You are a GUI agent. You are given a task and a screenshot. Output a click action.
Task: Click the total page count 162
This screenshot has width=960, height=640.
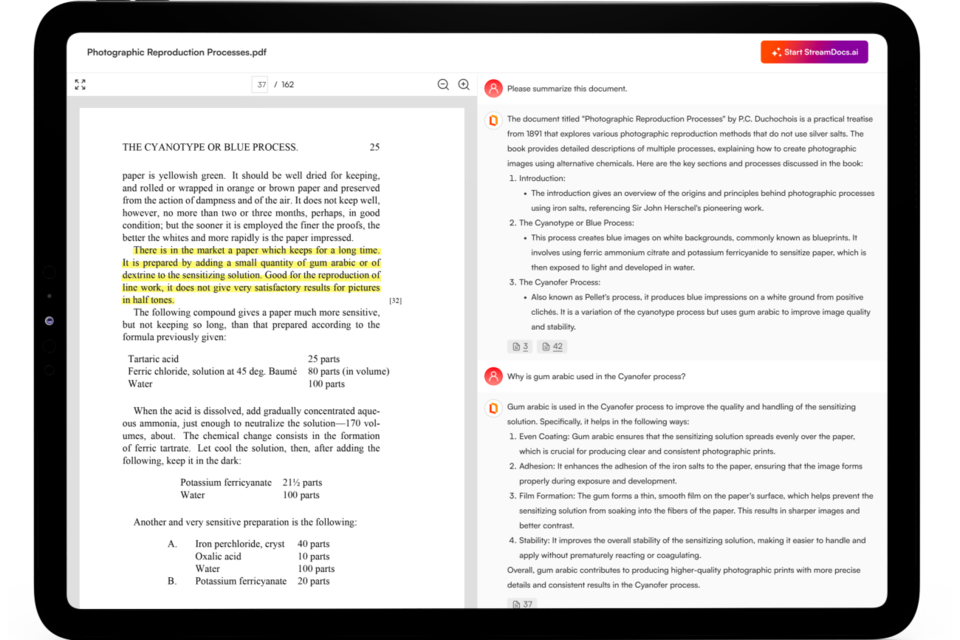(x=288, y=85)
